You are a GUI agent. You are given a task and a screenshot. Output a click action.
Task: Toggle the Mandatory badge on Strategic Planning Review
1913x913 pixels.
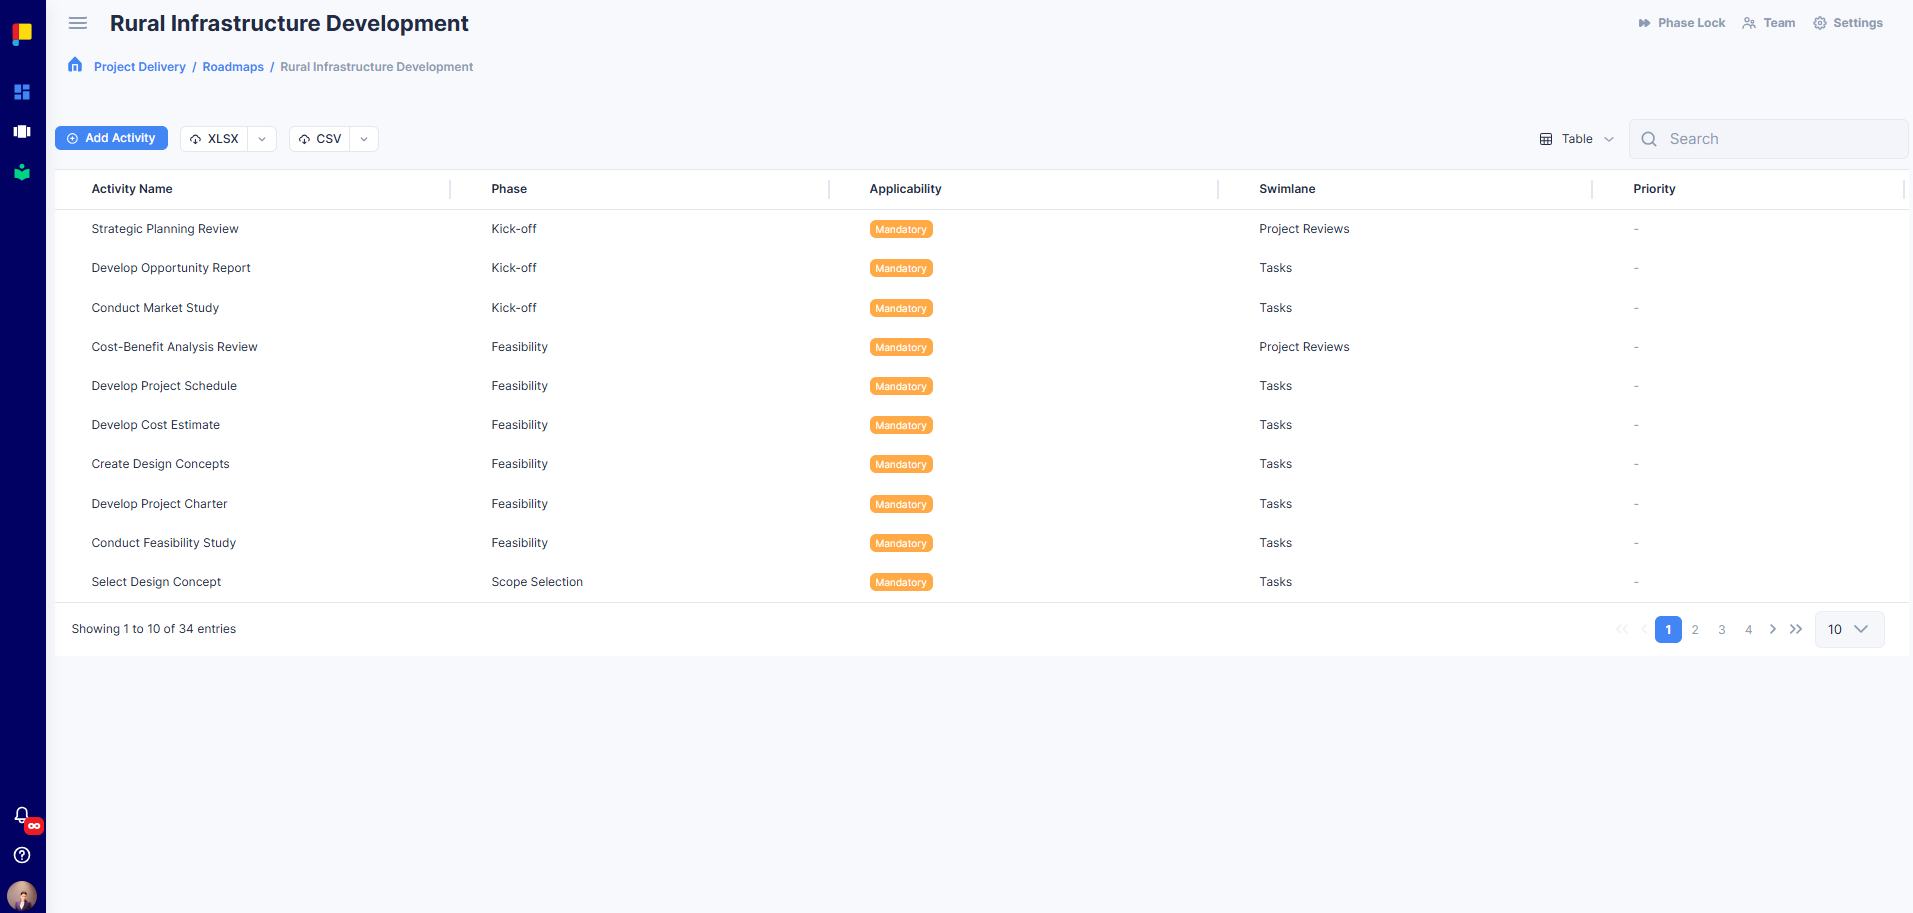[899, 228]
